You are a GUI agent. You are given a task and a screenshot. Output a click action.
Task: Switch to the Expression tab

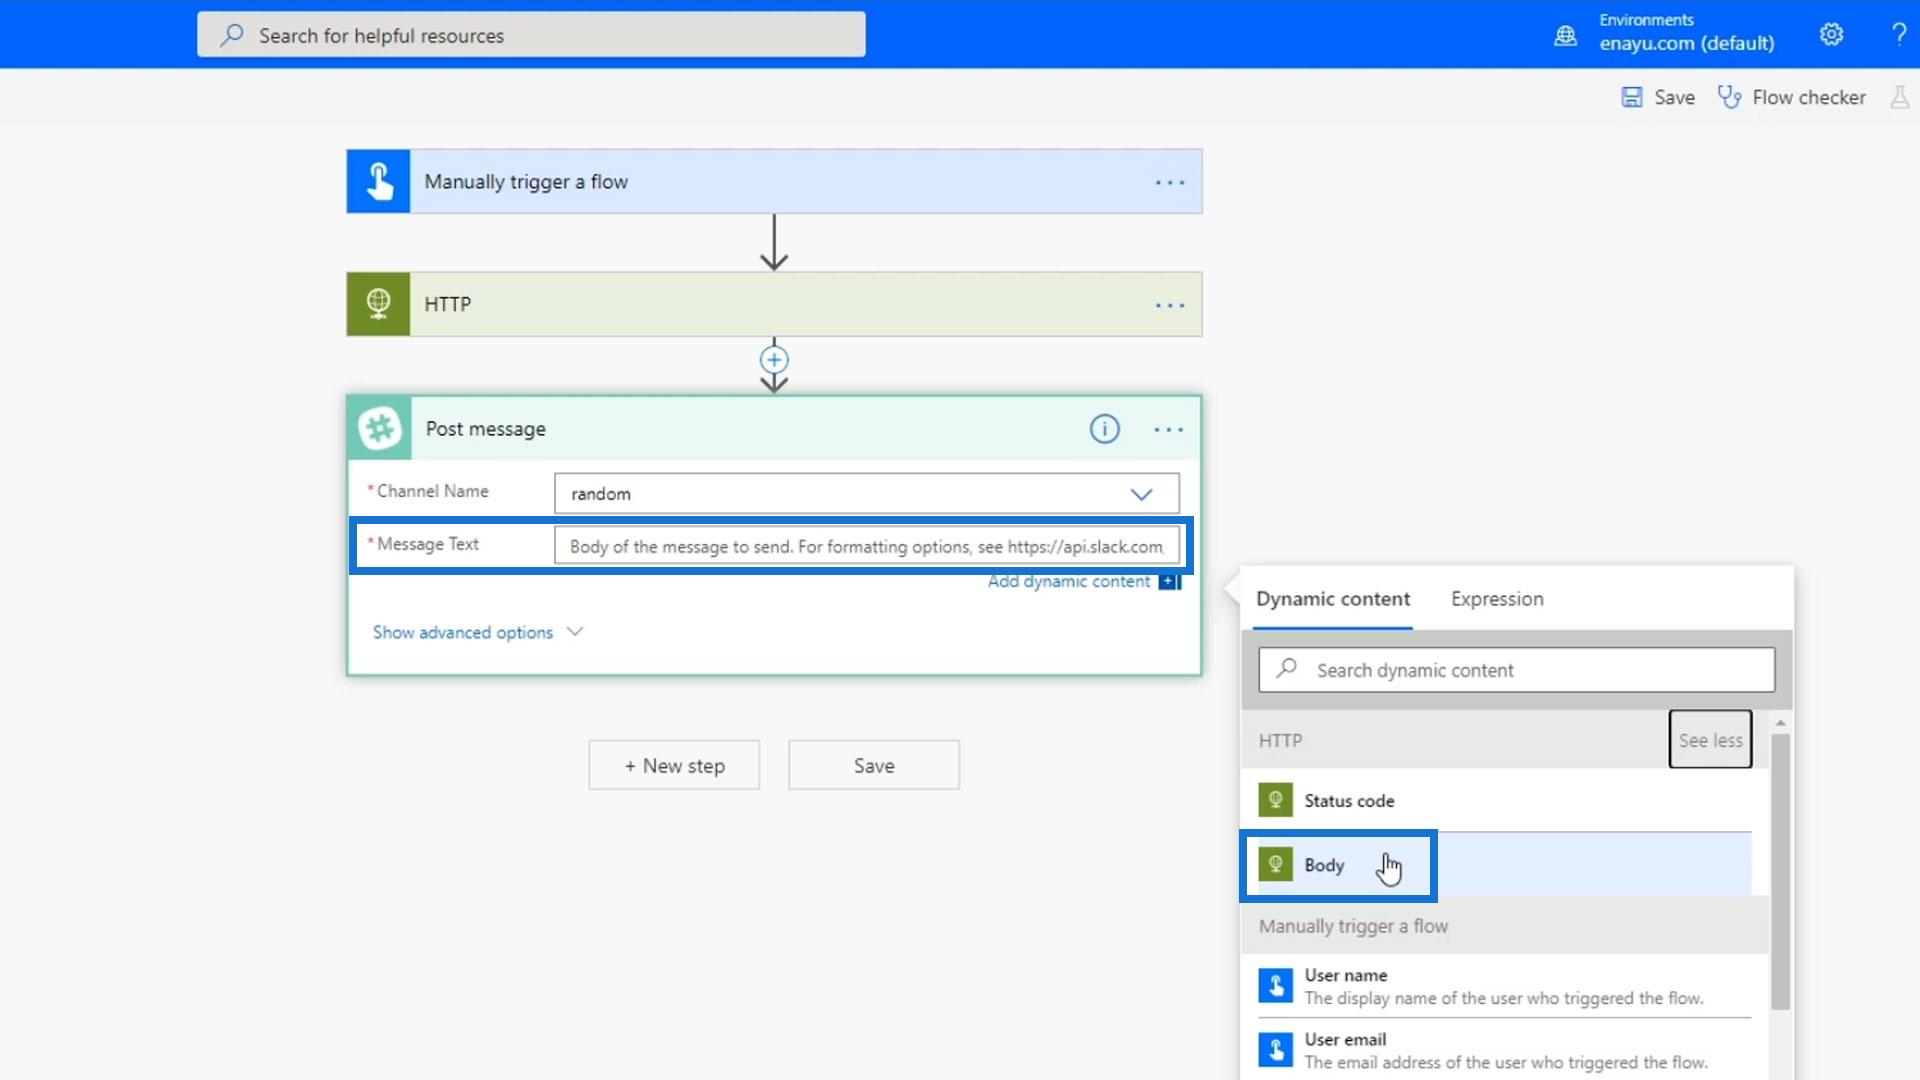pos(1497,599)
